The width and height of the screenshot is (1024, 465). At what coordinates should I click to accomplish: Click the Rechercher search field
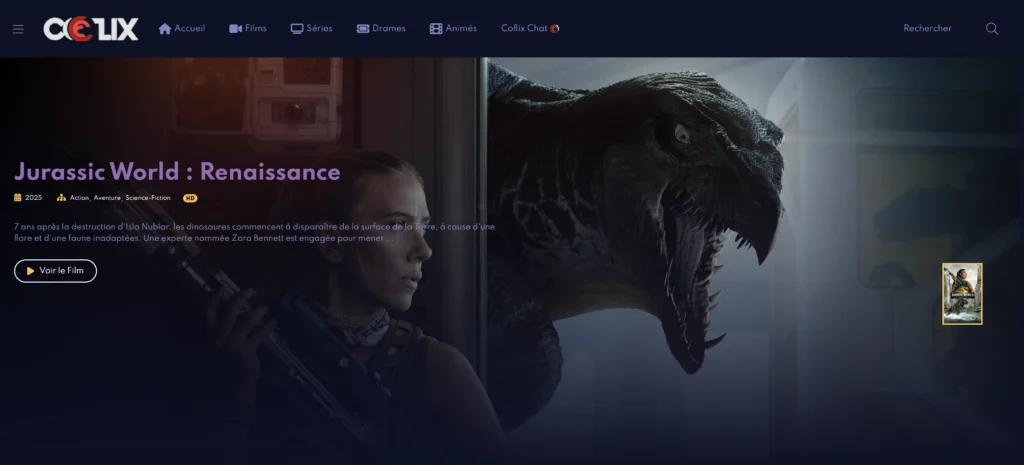coord(927,29)
